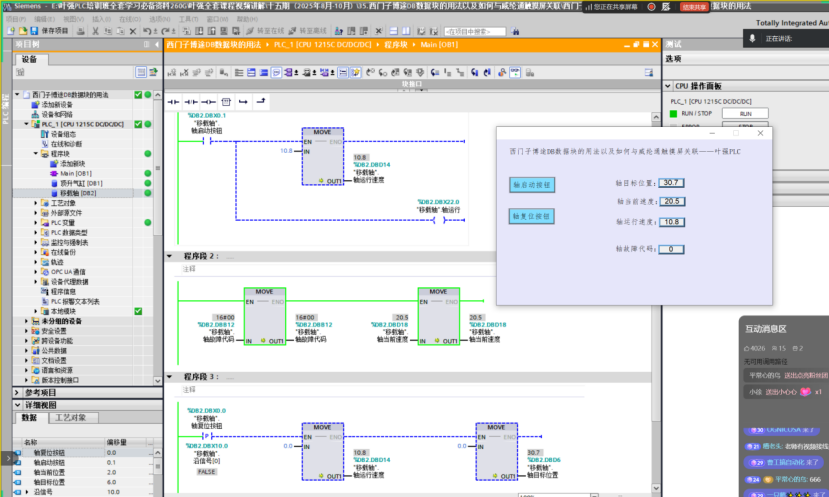Viewport: 829px width, 497px height.
Task: Undo the last action via toolbar arrow
Action: (x=147, y=31)
